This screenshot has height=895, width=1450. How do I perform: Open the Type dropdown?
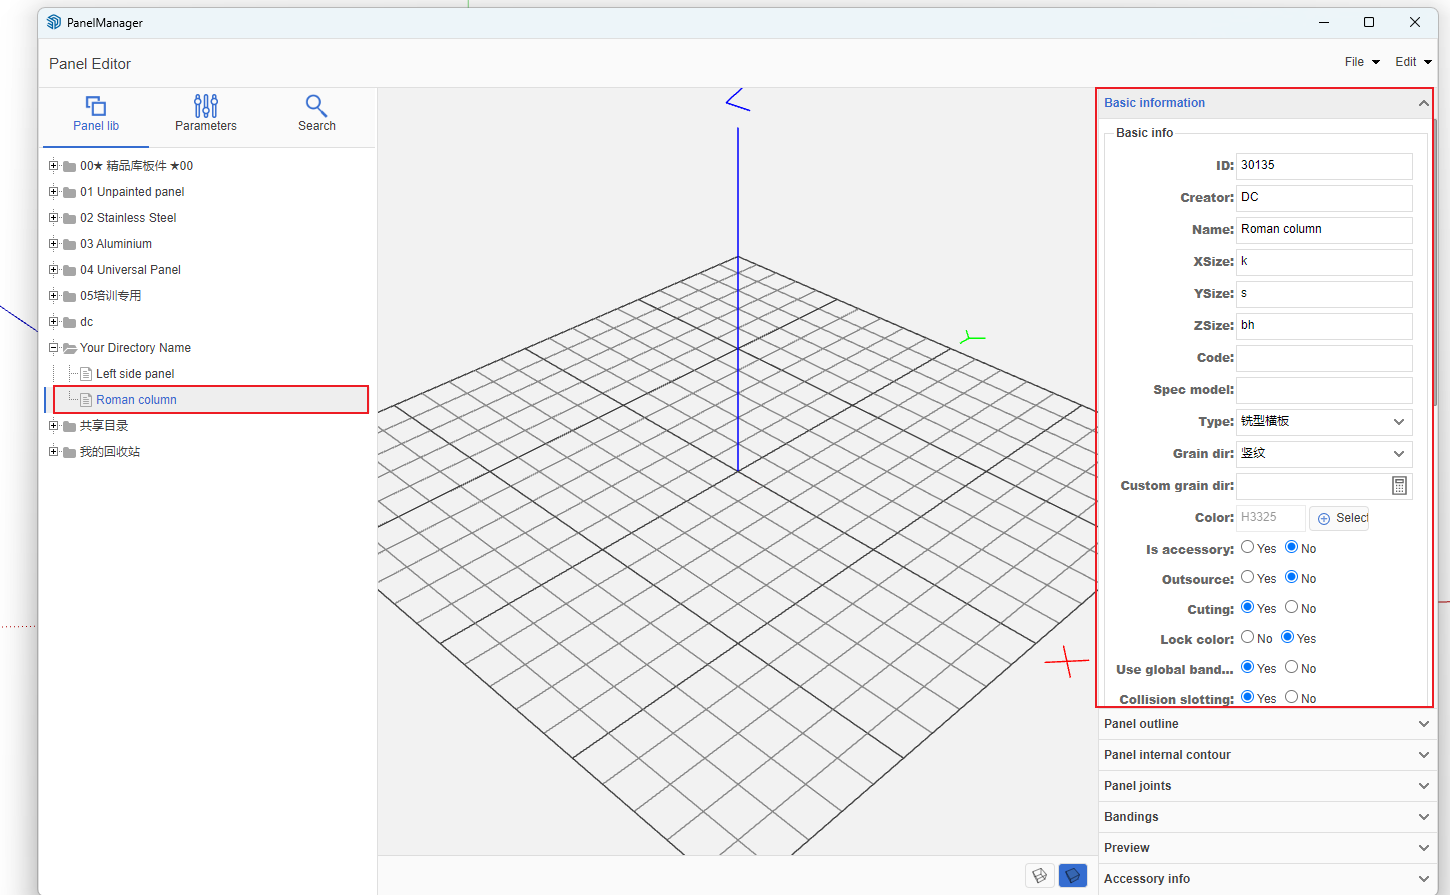[1398, 422]
